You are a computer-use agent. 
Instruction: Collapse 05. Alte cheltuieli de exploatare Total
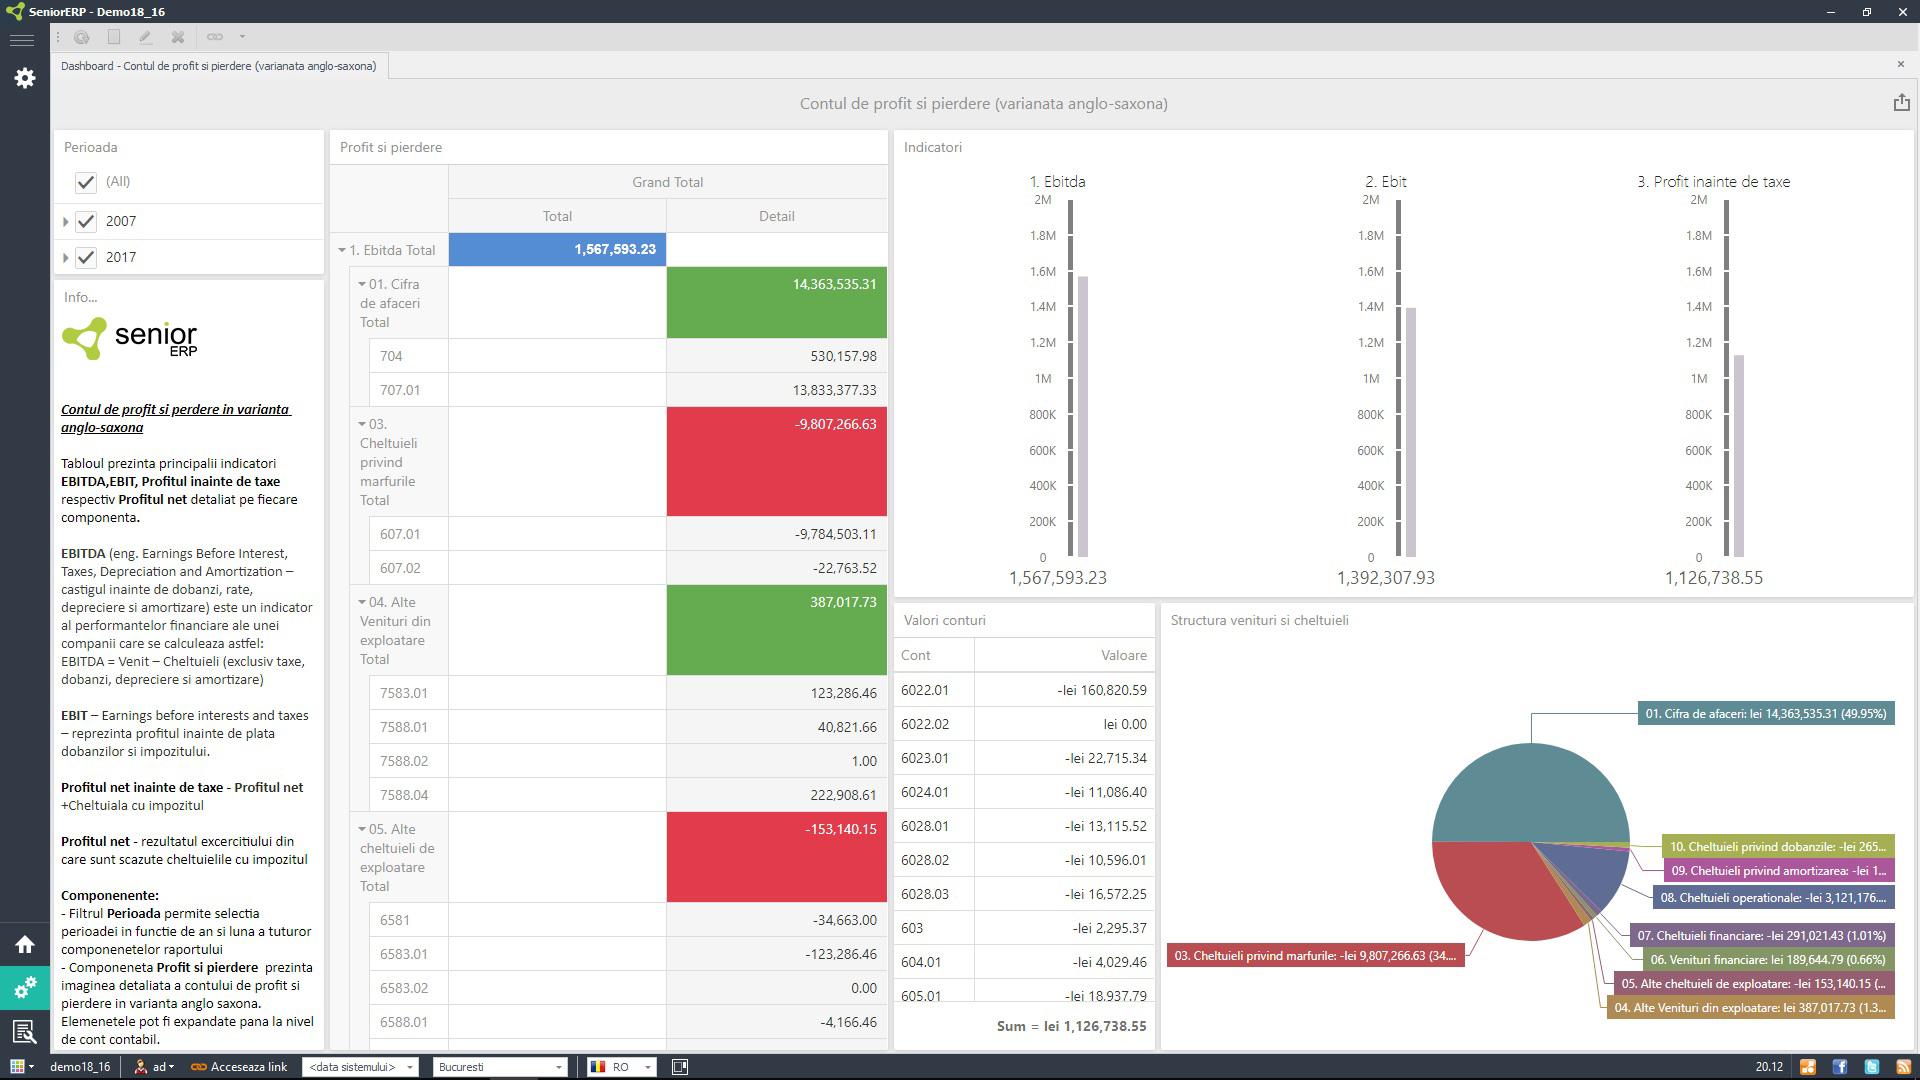(362, 829)
